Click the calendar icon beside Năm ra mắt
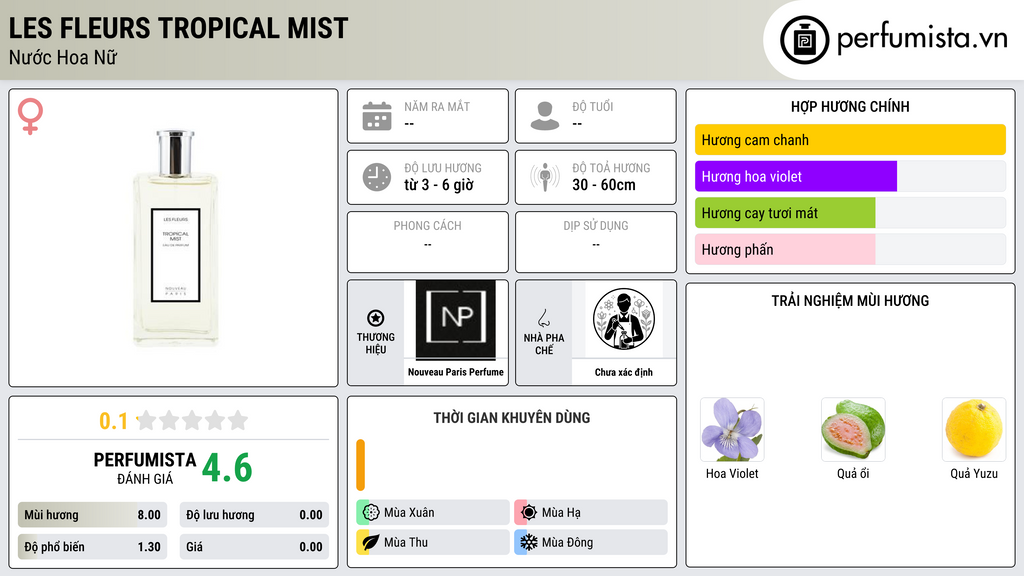Screen dimensions: 1024x576 click(377, 116)
